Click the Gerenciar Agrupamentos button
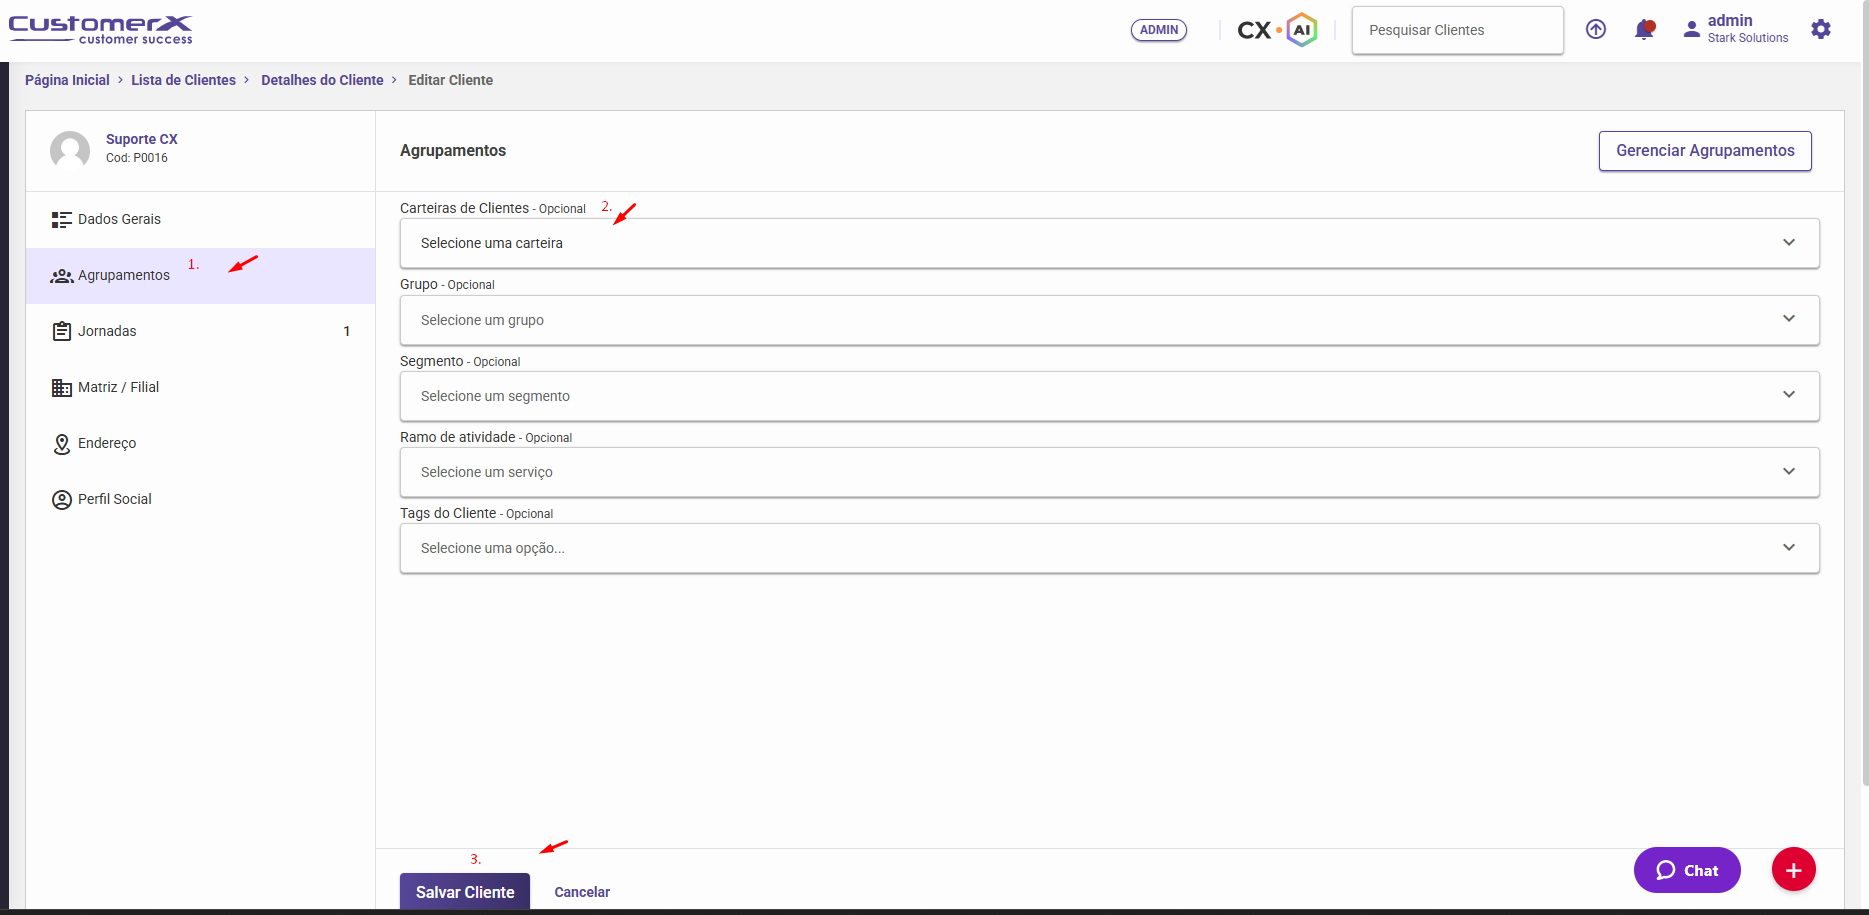Viewport: 1869px width, 915px height. click(1705, 151)
